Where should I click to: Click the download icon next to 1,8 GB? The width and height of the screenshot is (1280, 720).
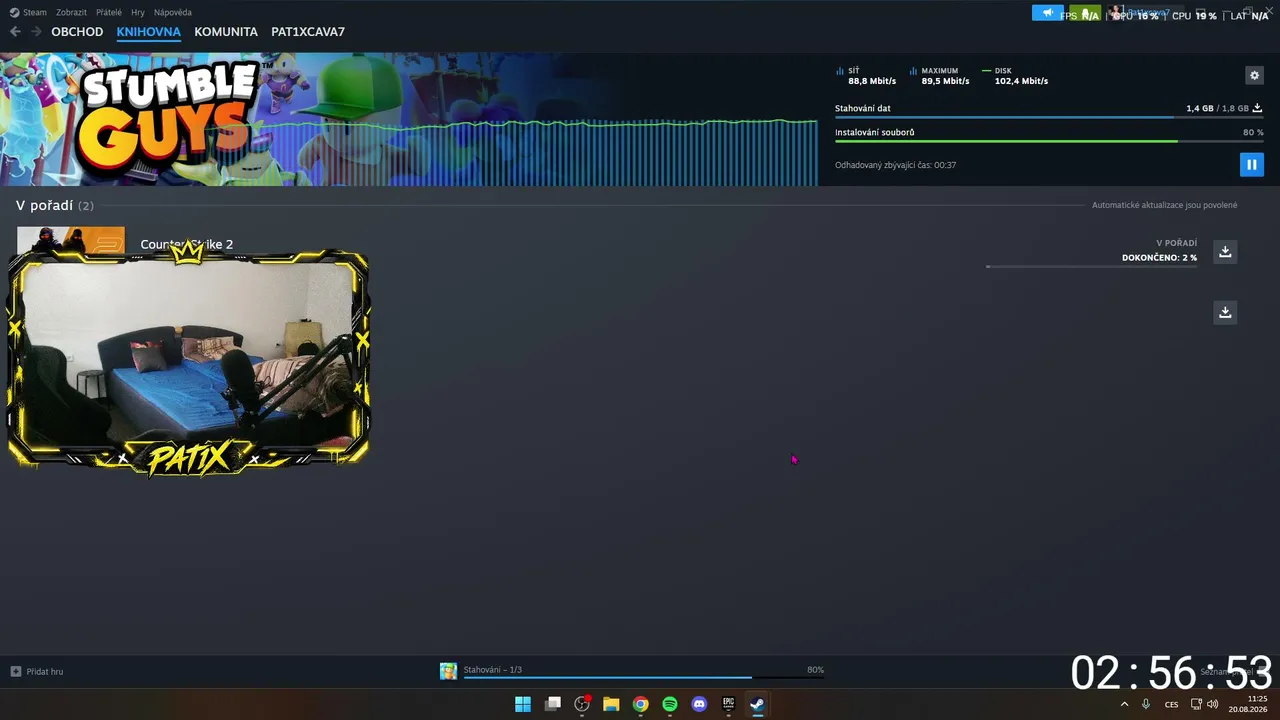click(x=1257, y=108)
